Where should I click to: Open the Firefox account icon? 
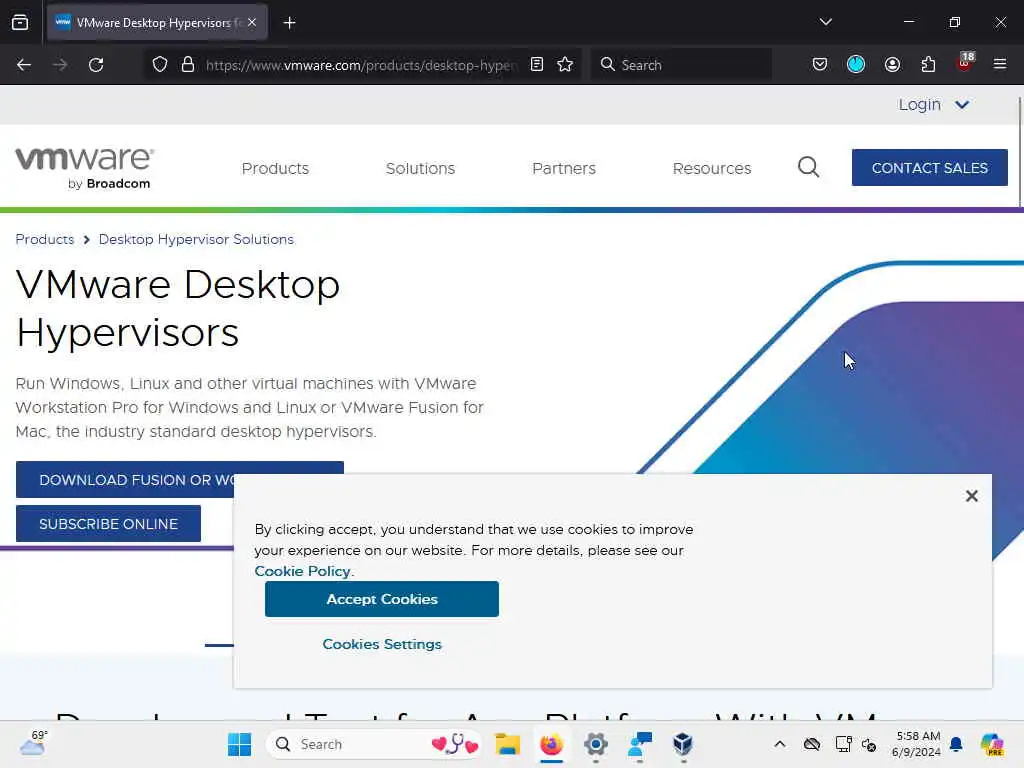tap(892, 65)
